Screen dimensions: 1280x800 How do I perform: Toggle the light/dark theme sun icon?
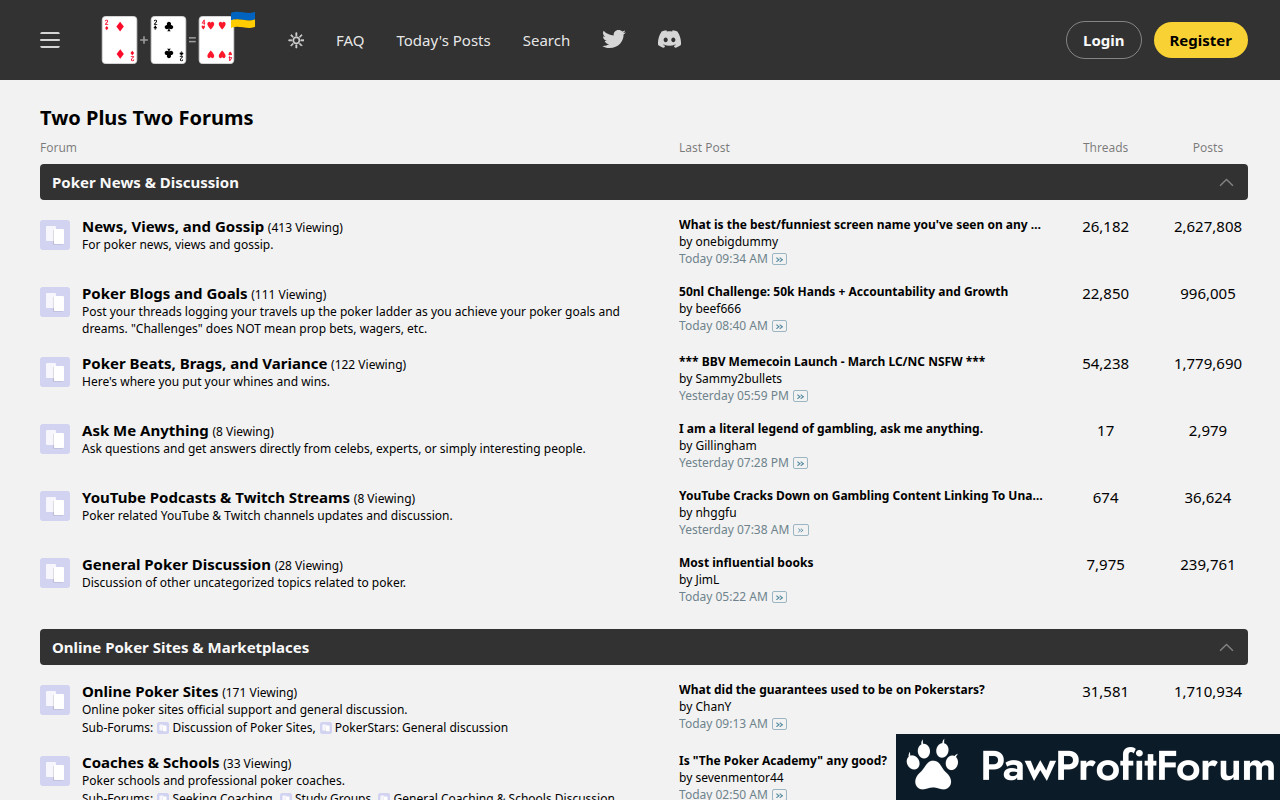pyautogui.click(x=296, y=40)
